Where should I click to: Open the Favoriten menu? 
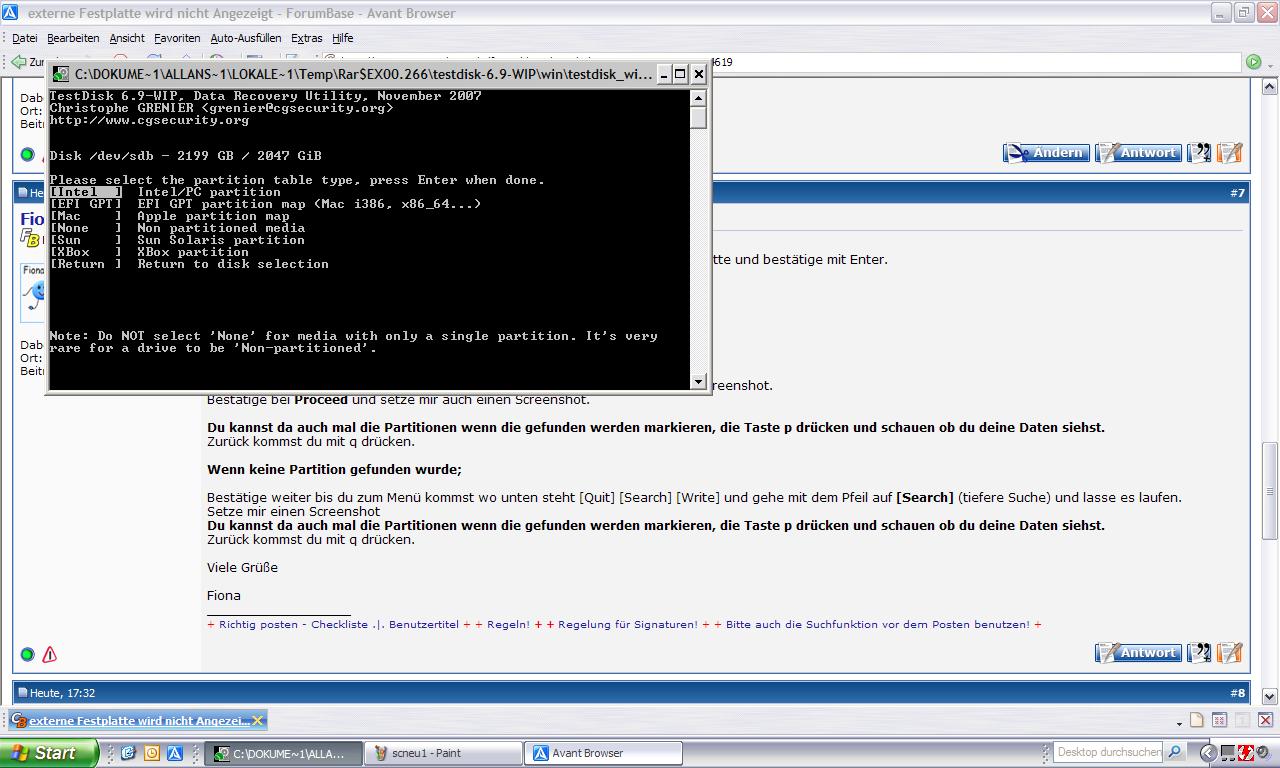177,38
